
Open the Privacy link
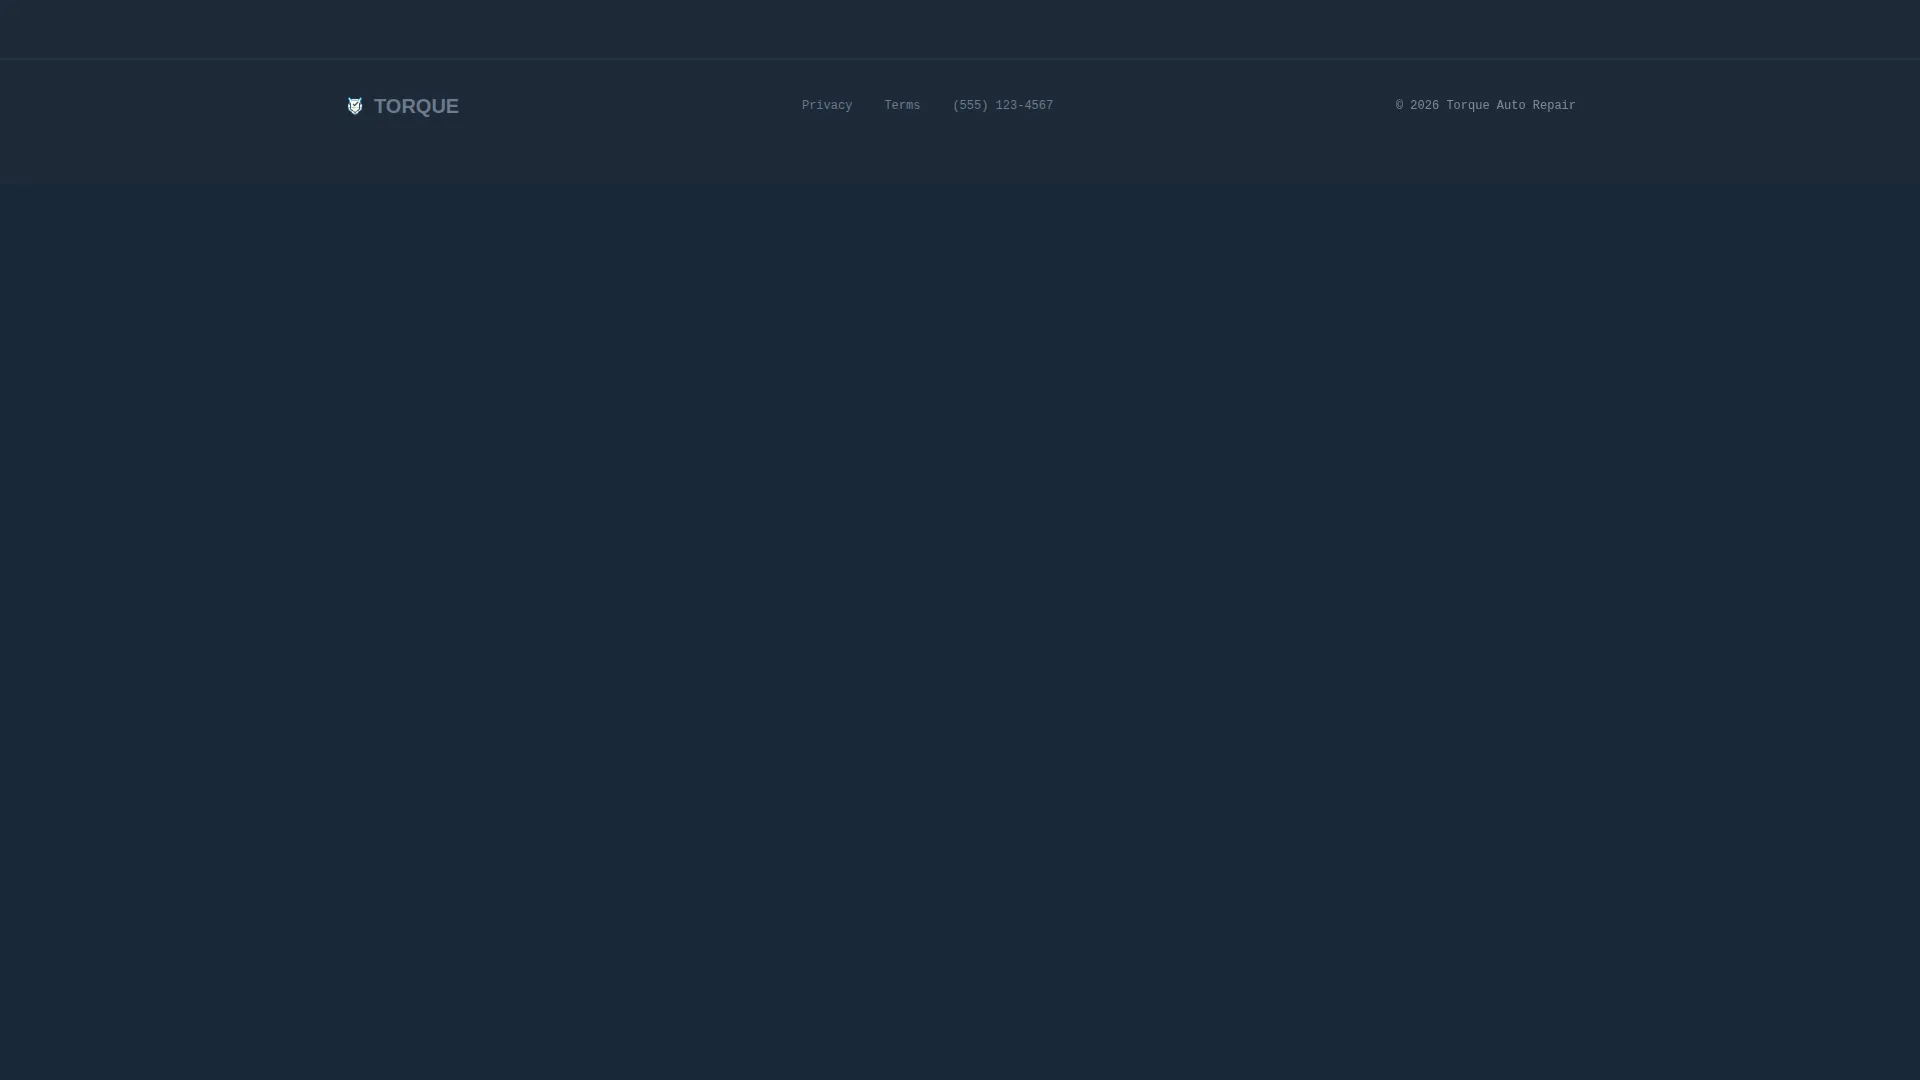pos(827,106)
